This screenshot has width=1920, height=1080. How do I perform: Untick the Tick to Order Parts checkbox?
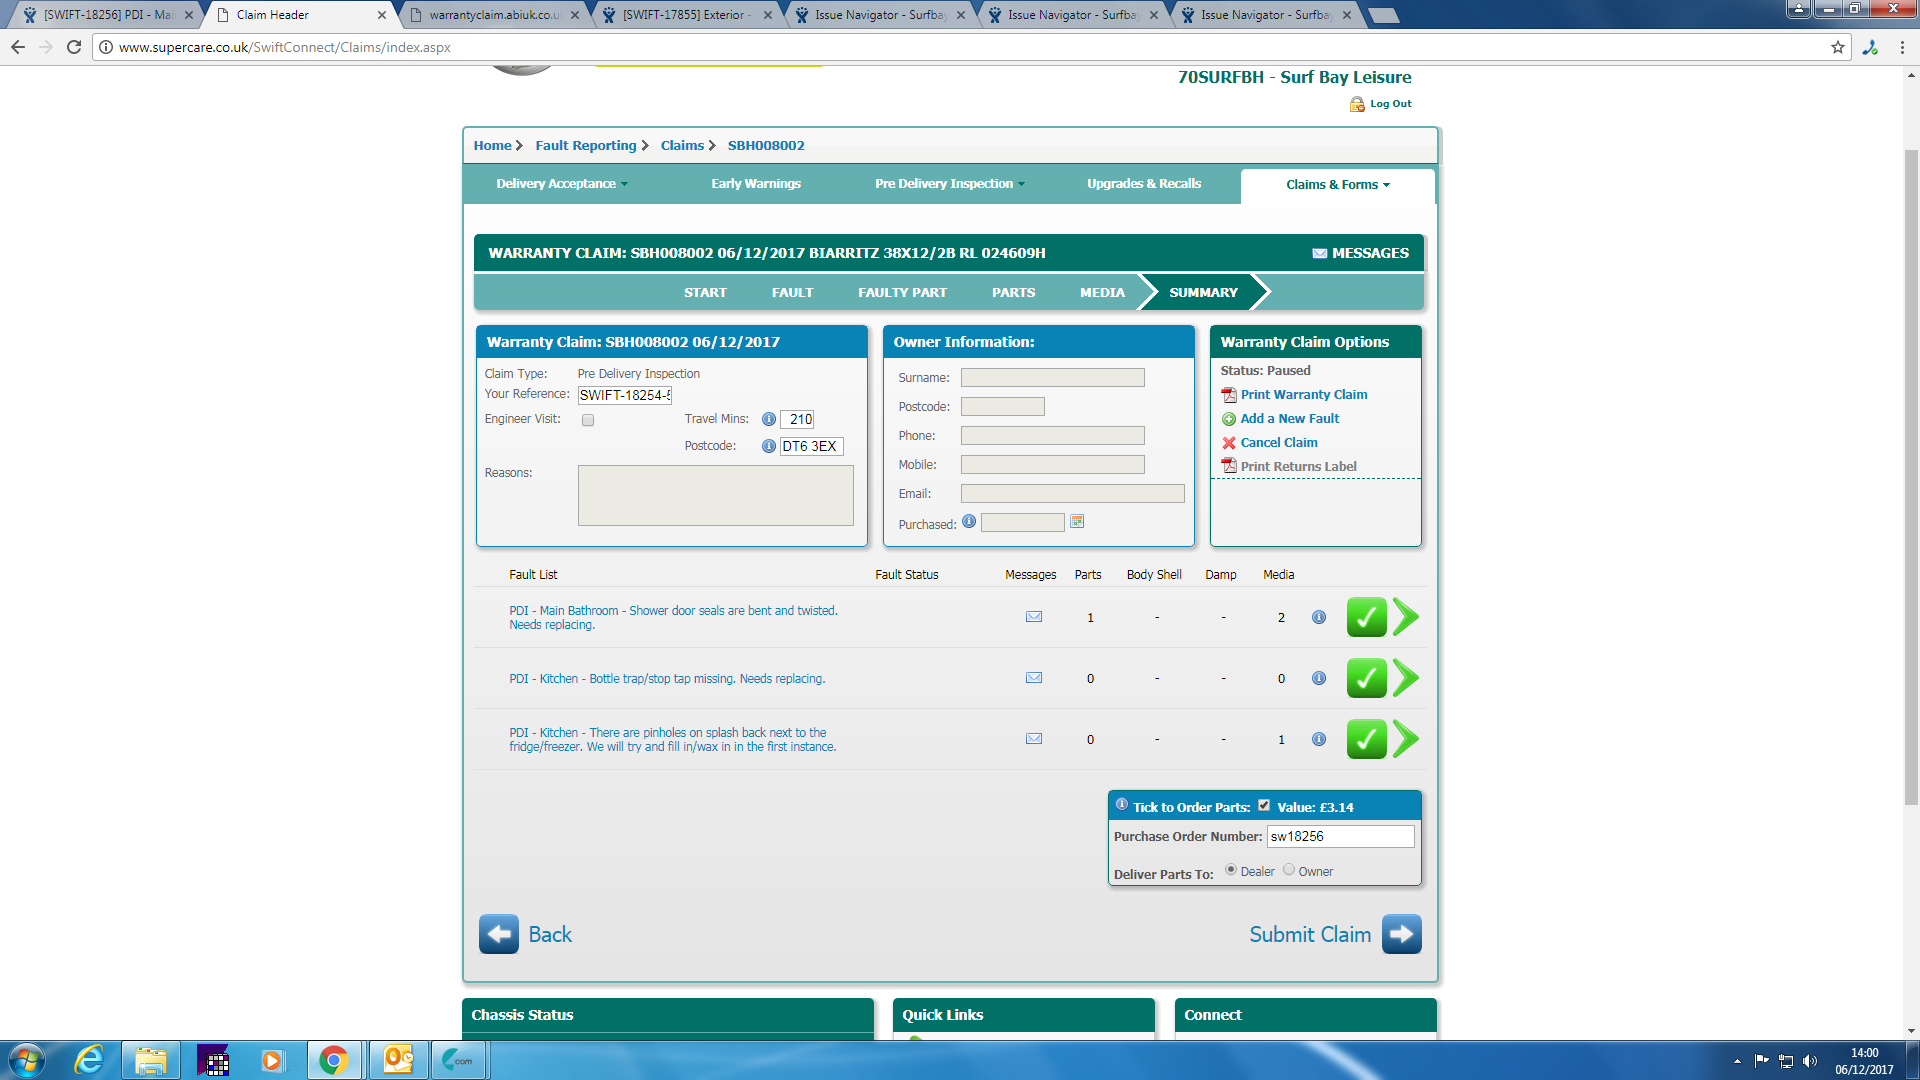1264,806
